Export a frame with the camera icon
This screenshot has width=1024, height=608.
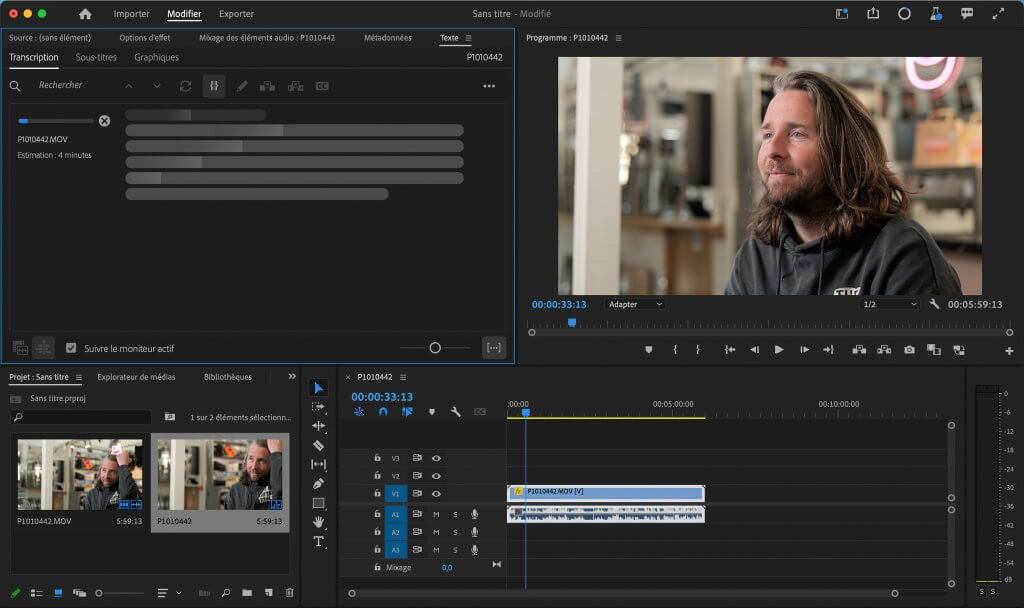(909, 351)
